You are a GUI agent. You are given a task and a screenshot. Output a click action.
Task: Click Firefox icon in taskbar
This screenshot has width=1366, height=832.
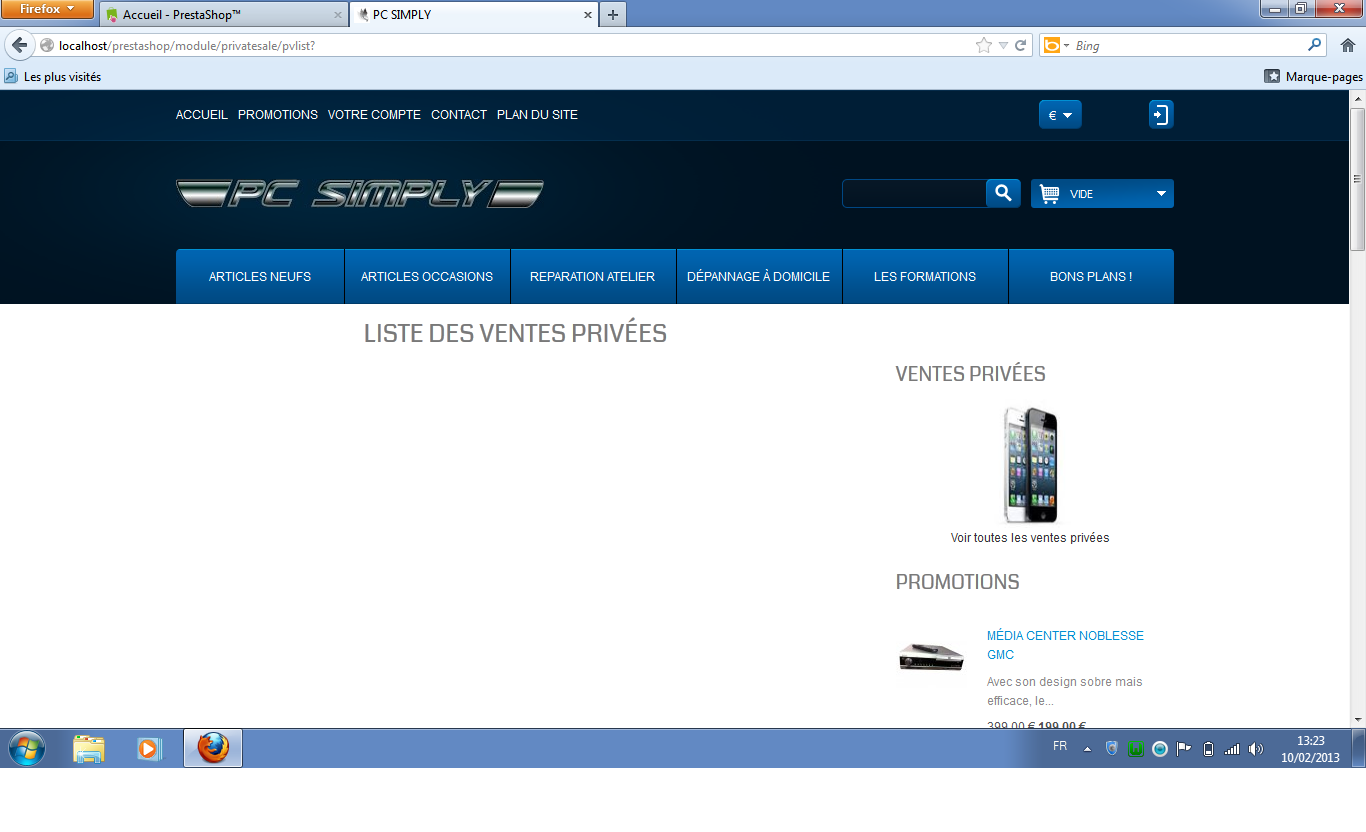coord(213,748)
